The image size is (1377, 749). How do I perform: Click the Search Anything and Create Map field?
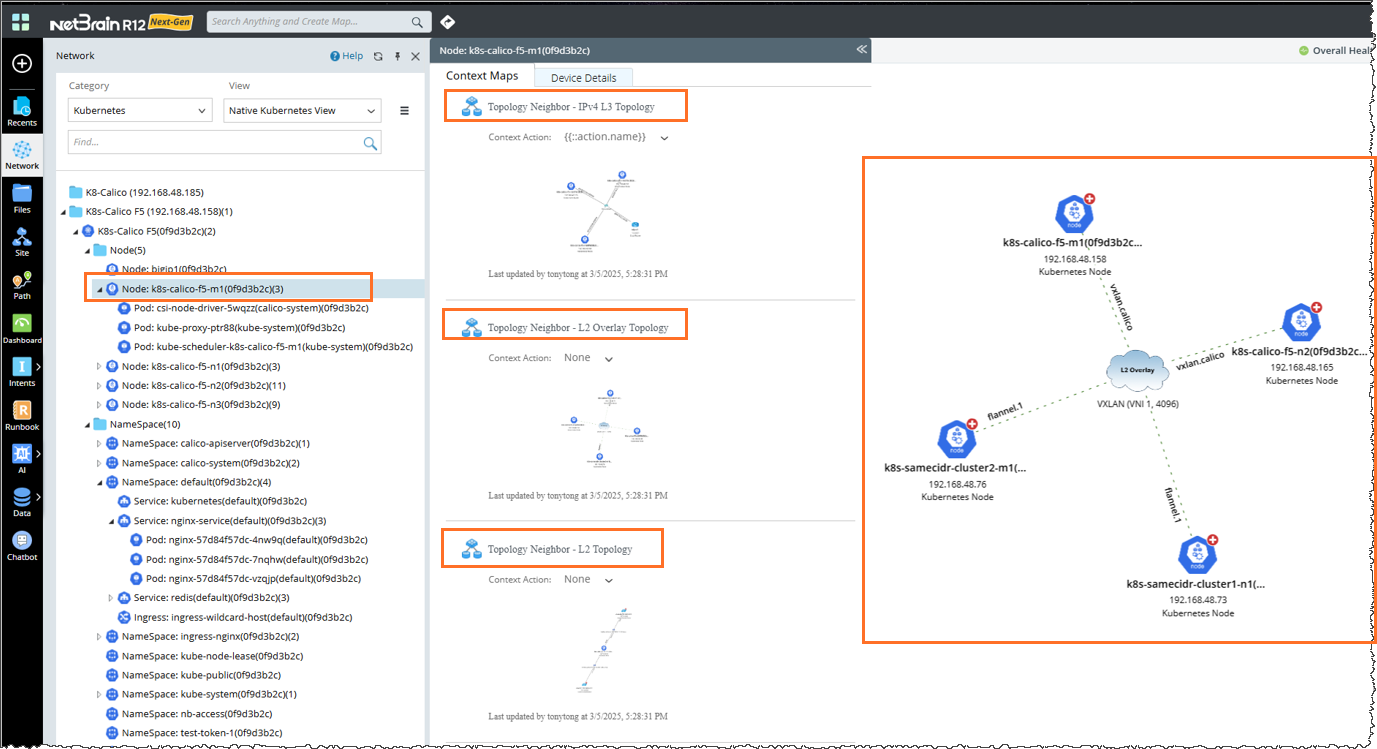pos(308,21)
